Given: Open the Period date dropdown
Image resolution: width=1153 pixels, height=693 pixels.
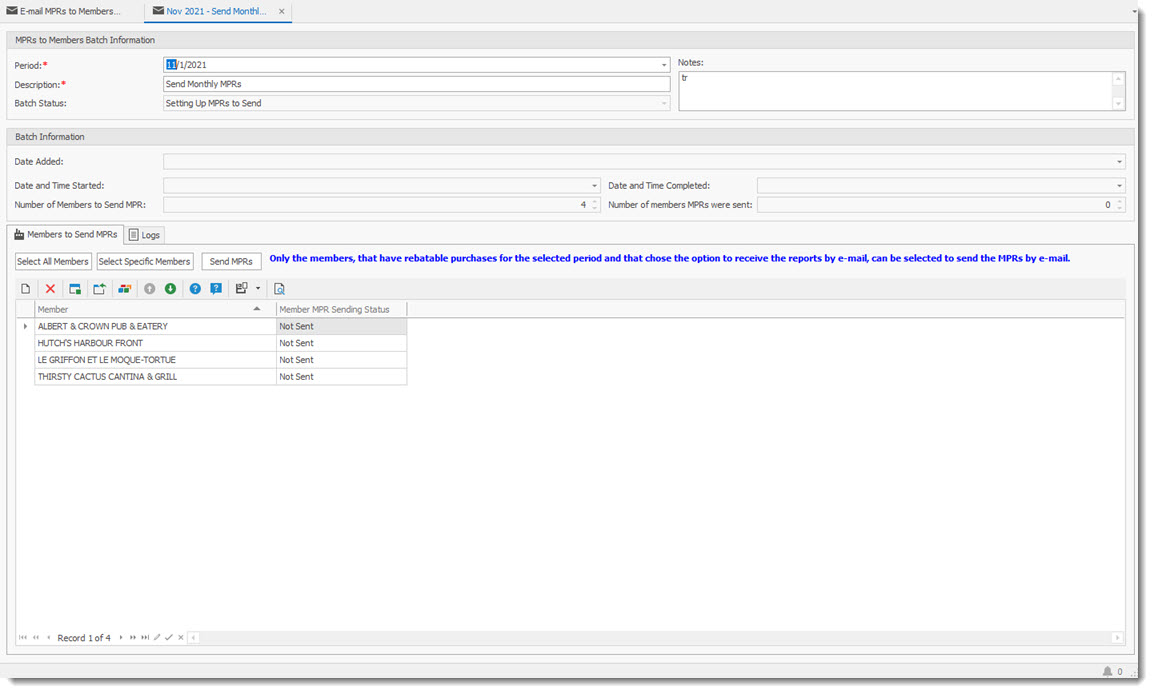Looking at the screenshot, I should pos(664,66).
